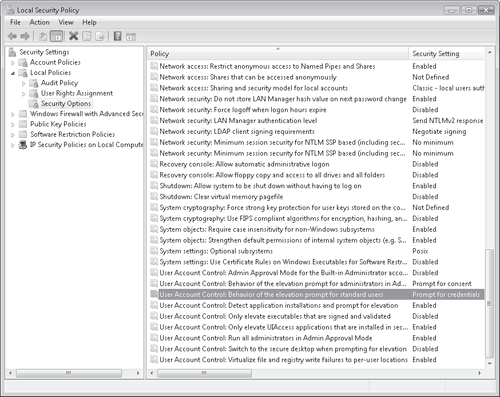Select the Security Options tree item
Image resolution: width=500 pixels, height=397 pixels.
(x=66, y=104)
